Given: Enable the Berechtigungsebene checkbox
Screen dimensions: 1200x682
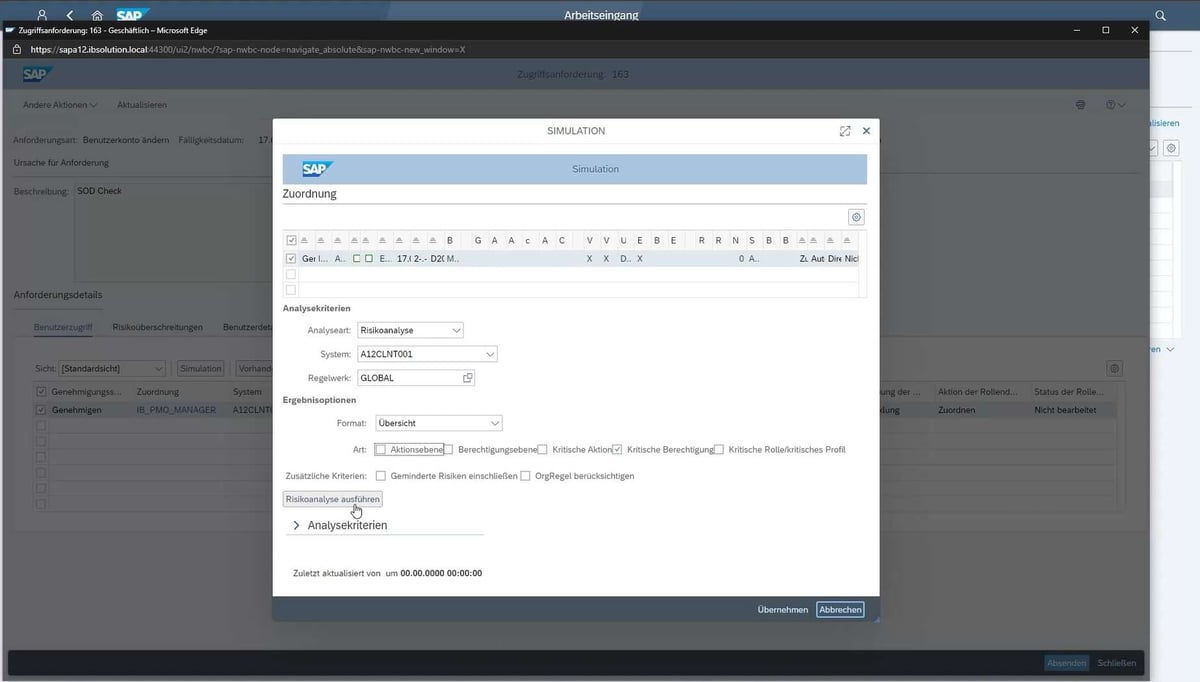Looking at the screenshot, I should [449, 450].
